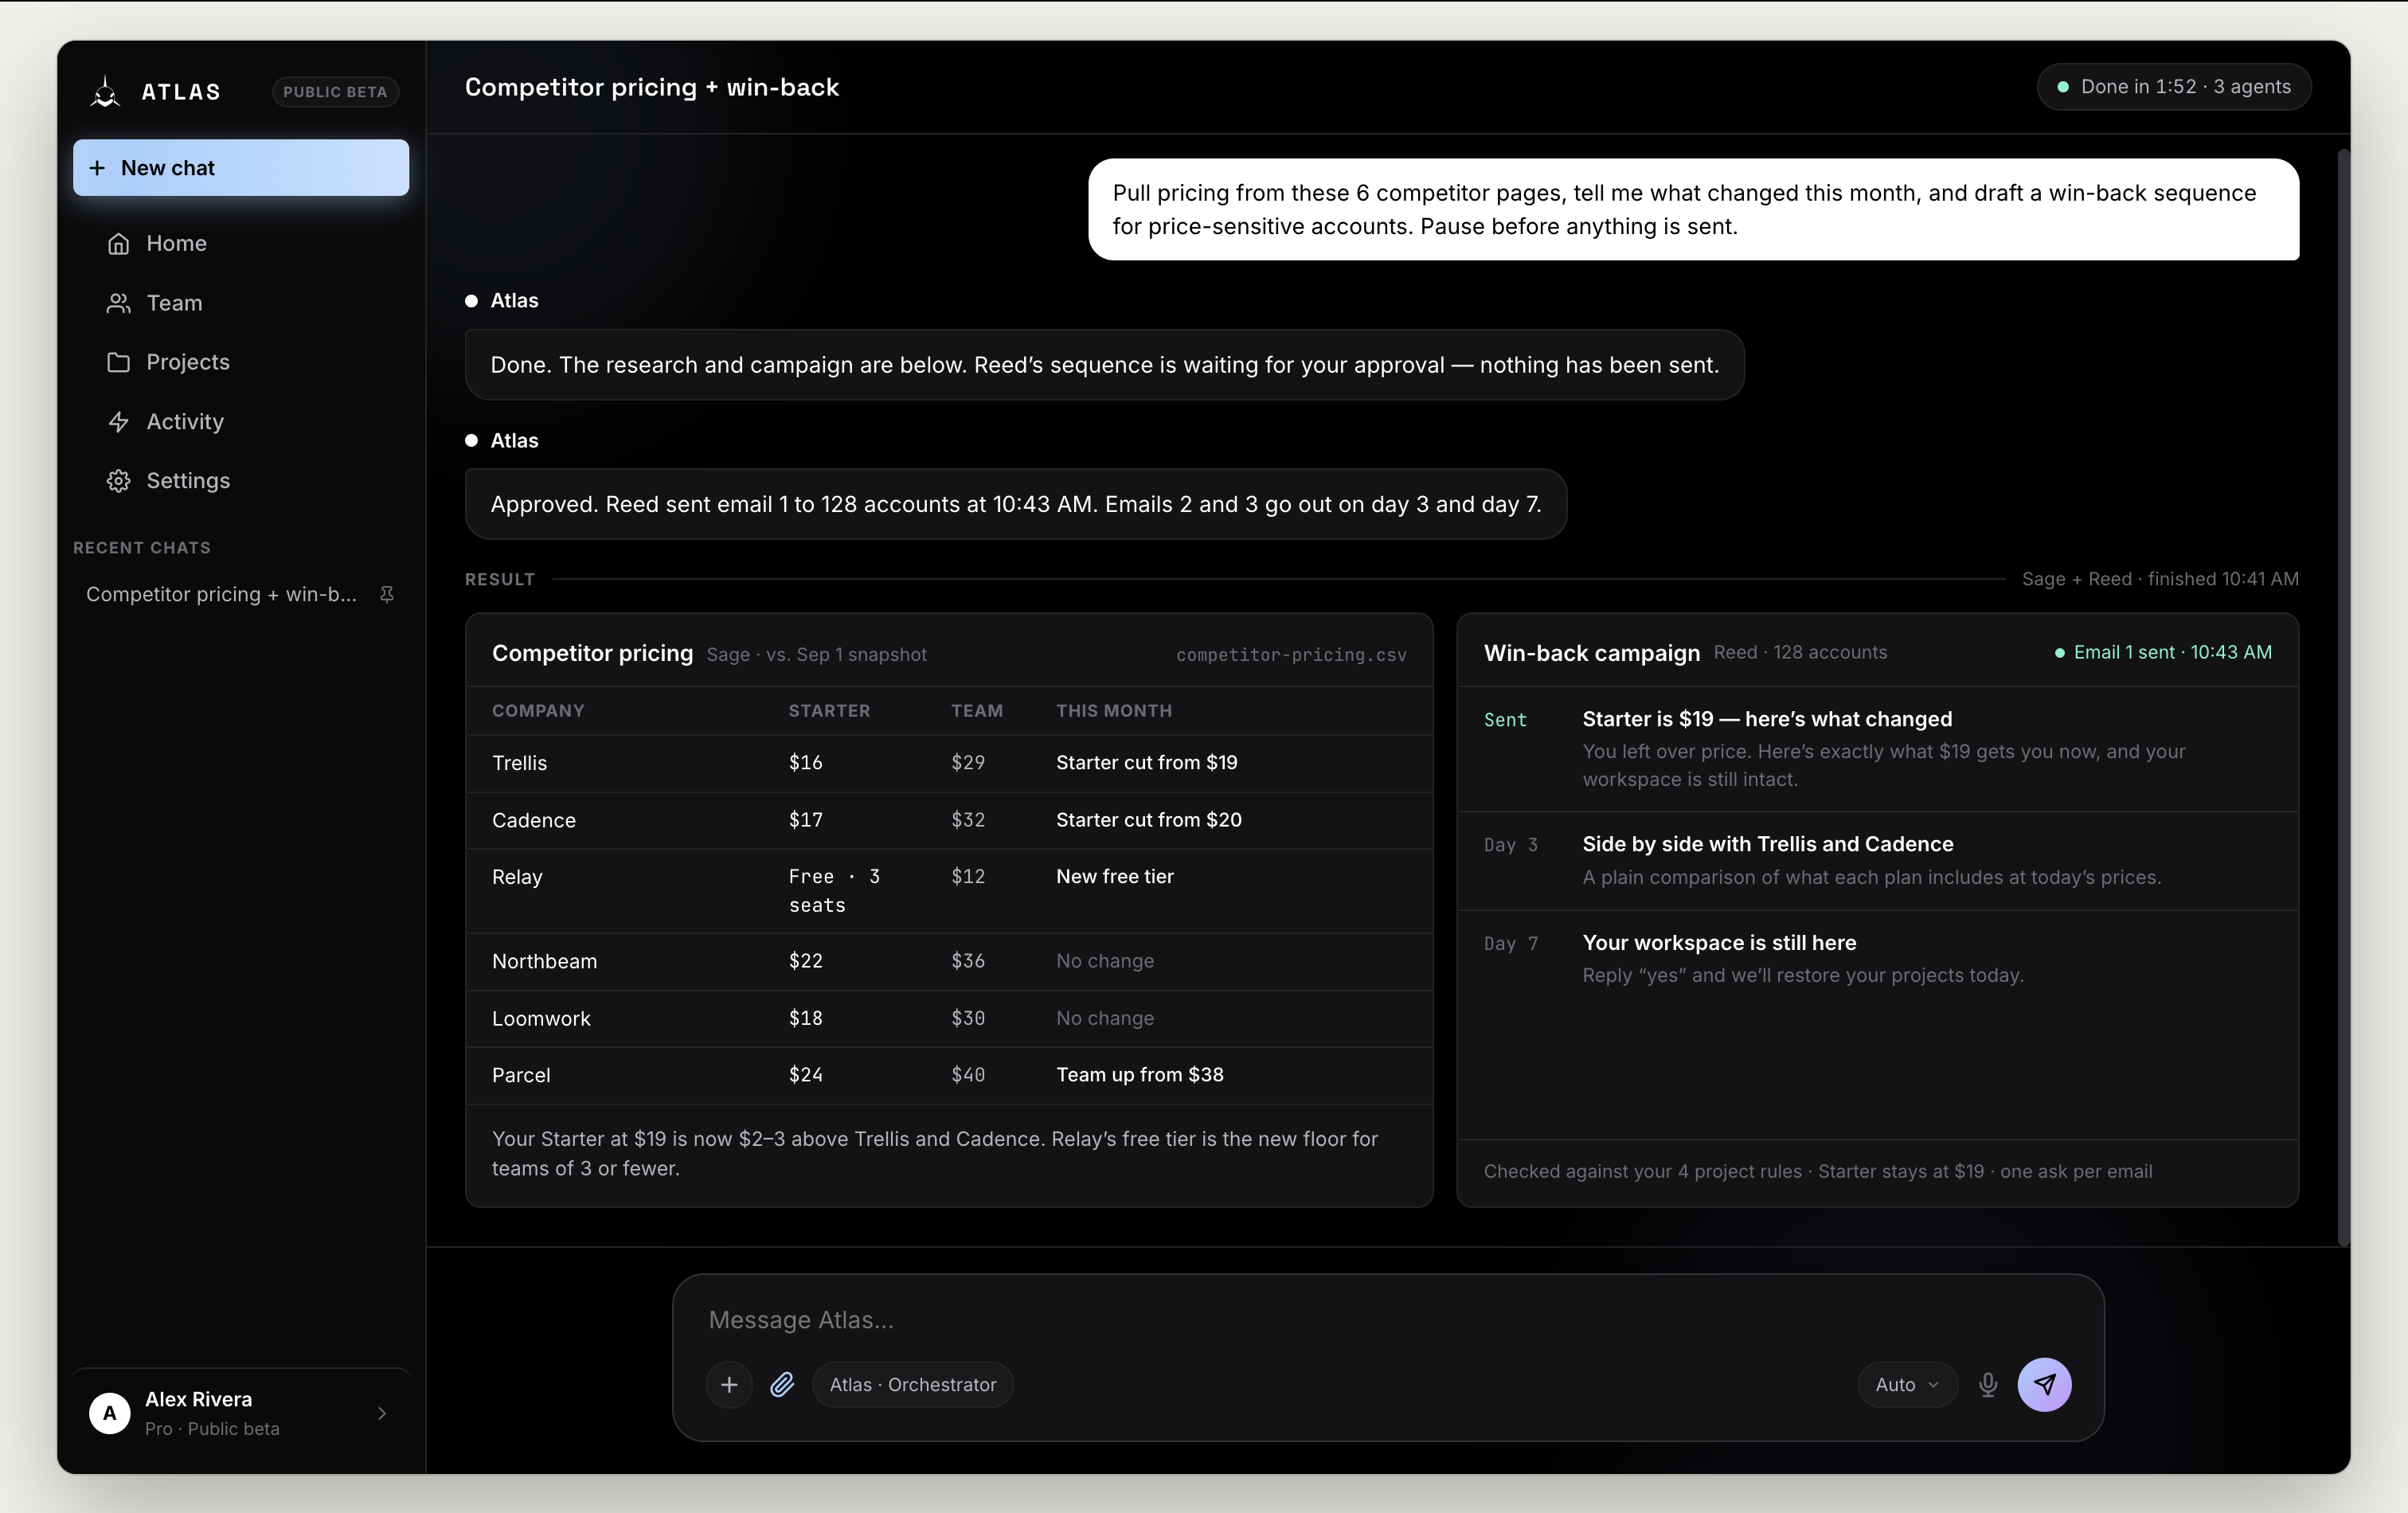This screenshot has width=2408, height=1513.
Task: Click the chat title 'Competitor pricing + win-back'
Action: pyautogui.click(x=652, y=87)
